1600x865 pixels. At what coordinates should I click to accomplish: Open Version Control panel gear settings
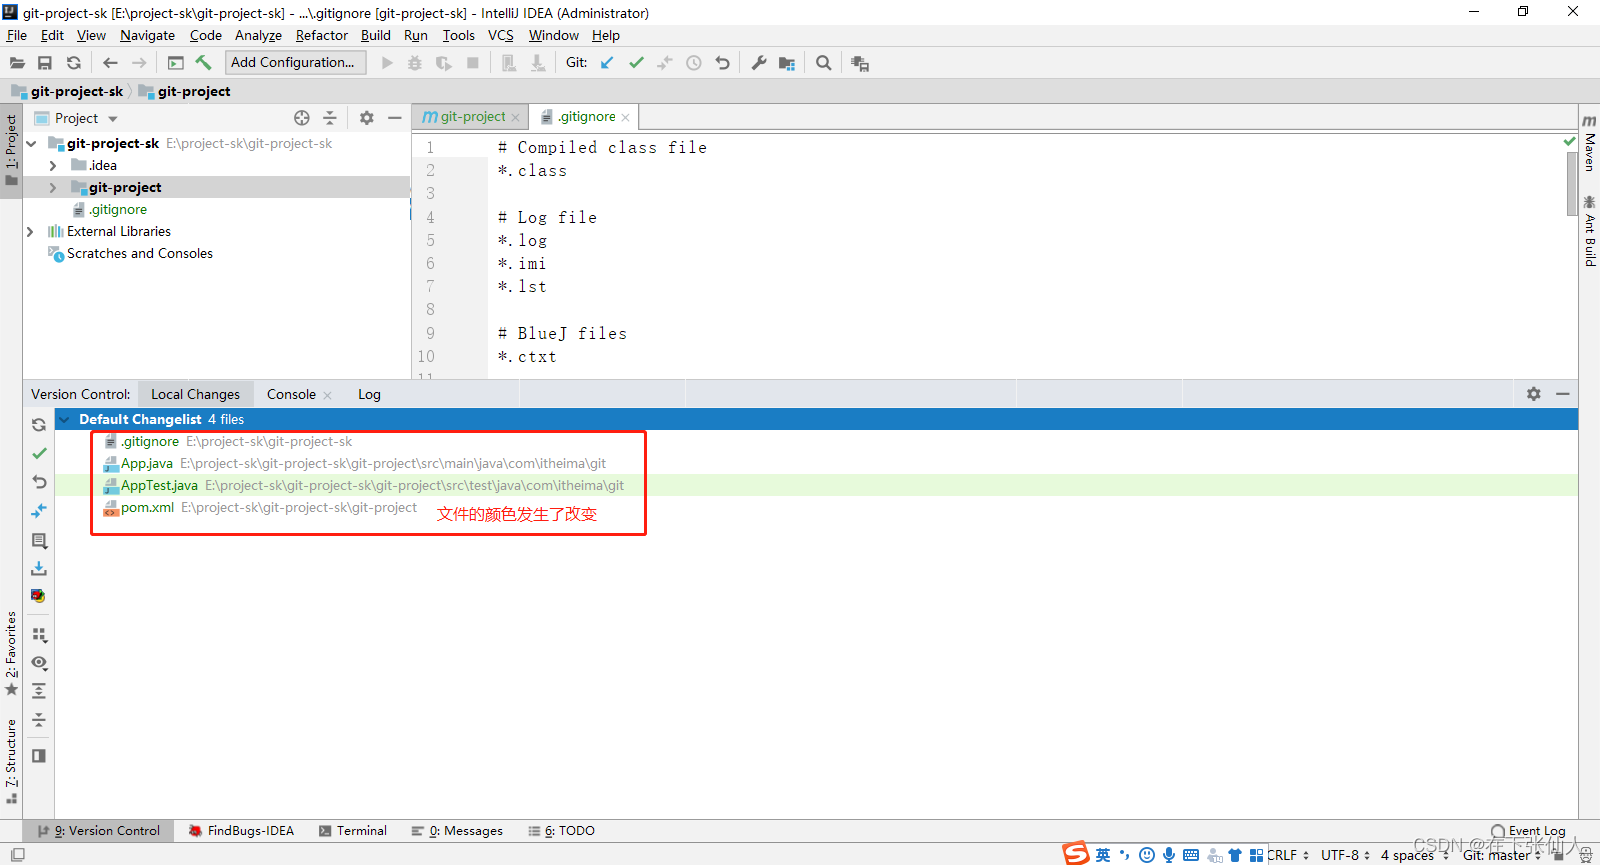1534,394
